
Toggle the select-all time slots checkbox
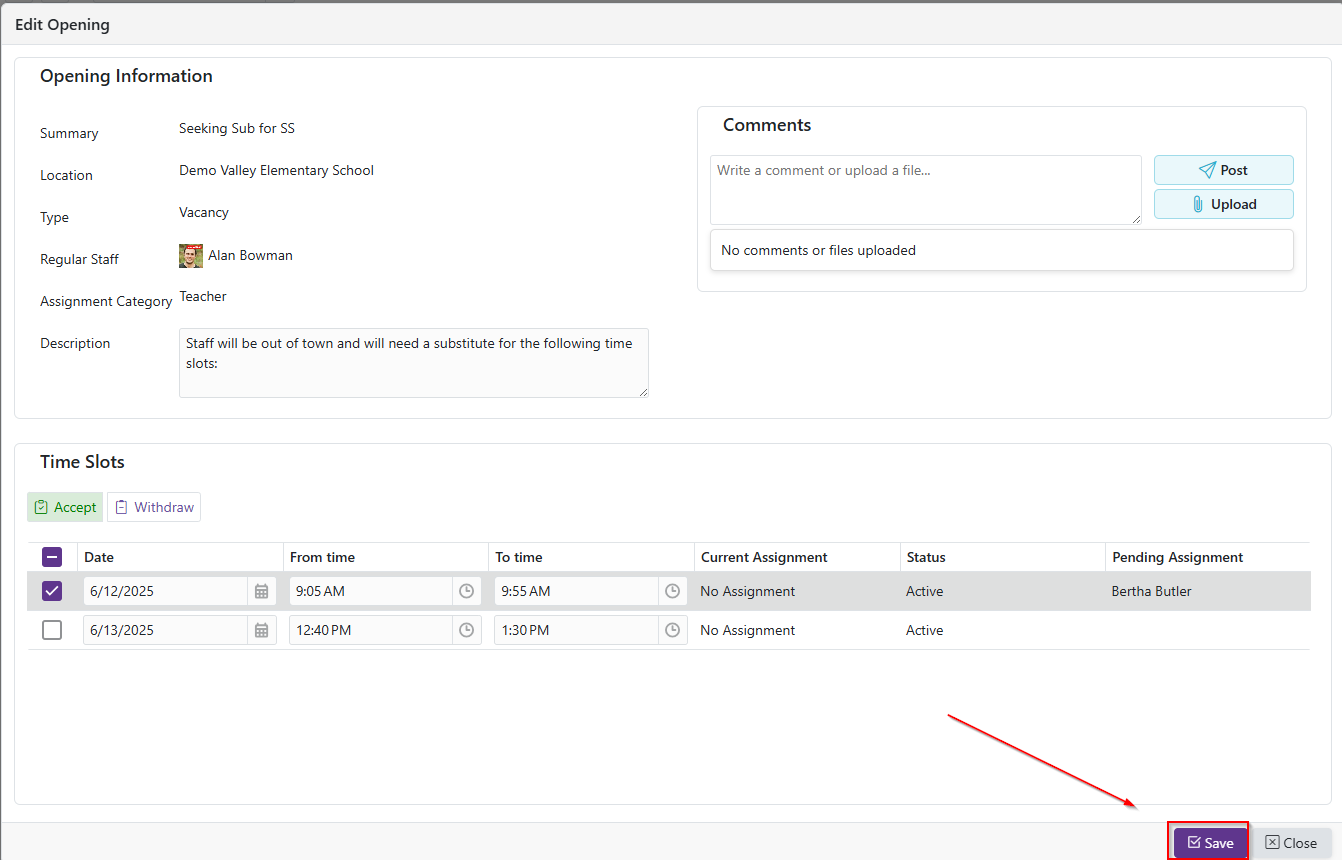[52, 557]
